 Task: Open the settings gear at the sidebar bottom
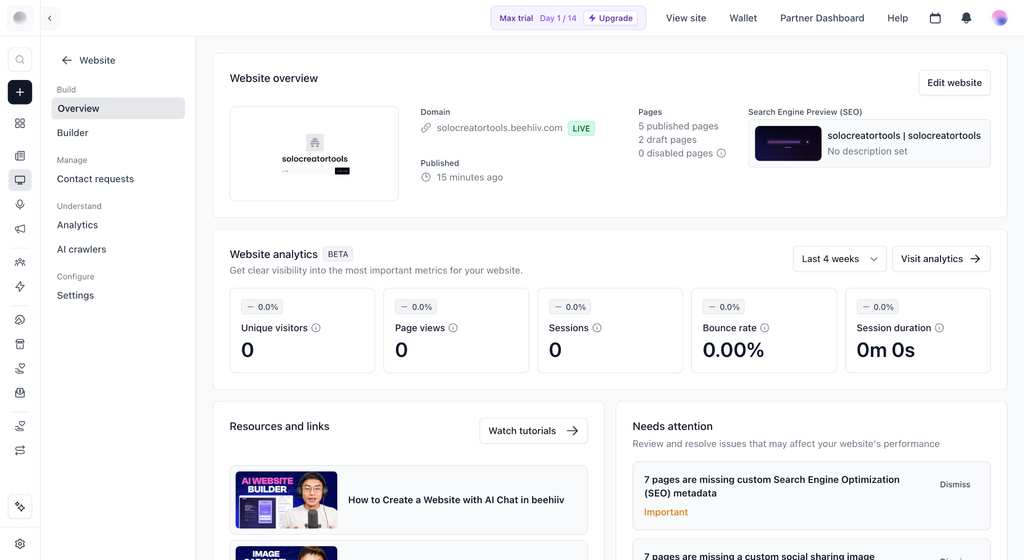[x=20, y=544]
